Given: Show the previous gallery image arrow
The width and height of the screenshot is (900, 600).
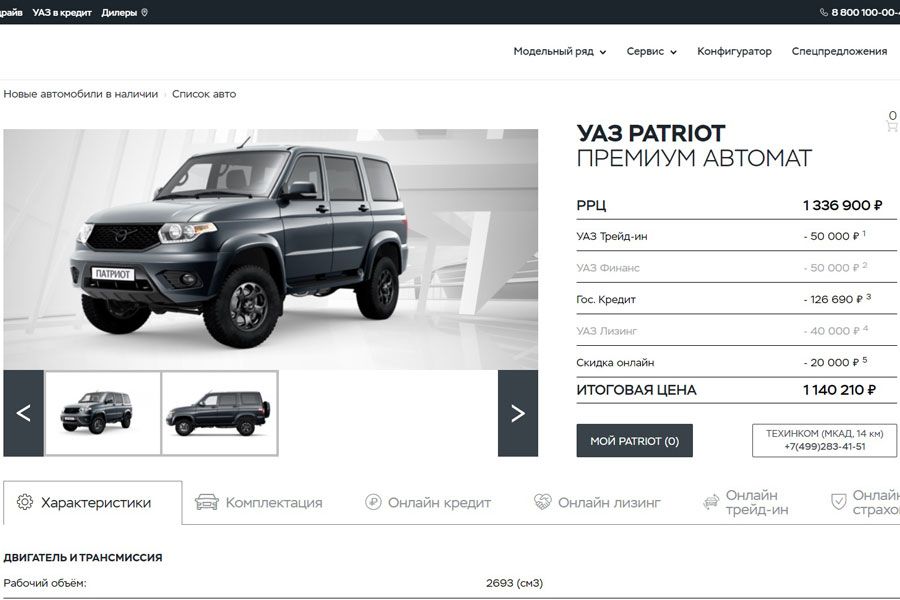Looking at the screenshot, I should coord(24,413).
